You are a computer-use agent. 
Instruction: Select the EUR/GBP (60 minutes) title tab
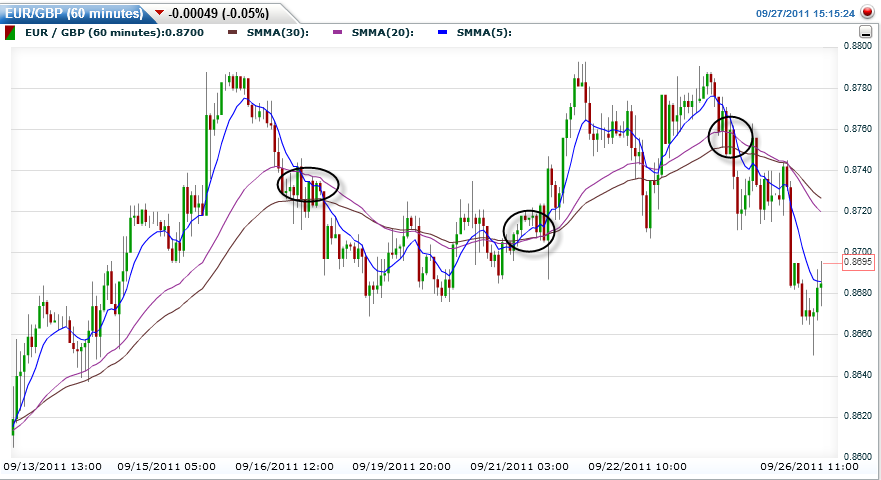70,13
